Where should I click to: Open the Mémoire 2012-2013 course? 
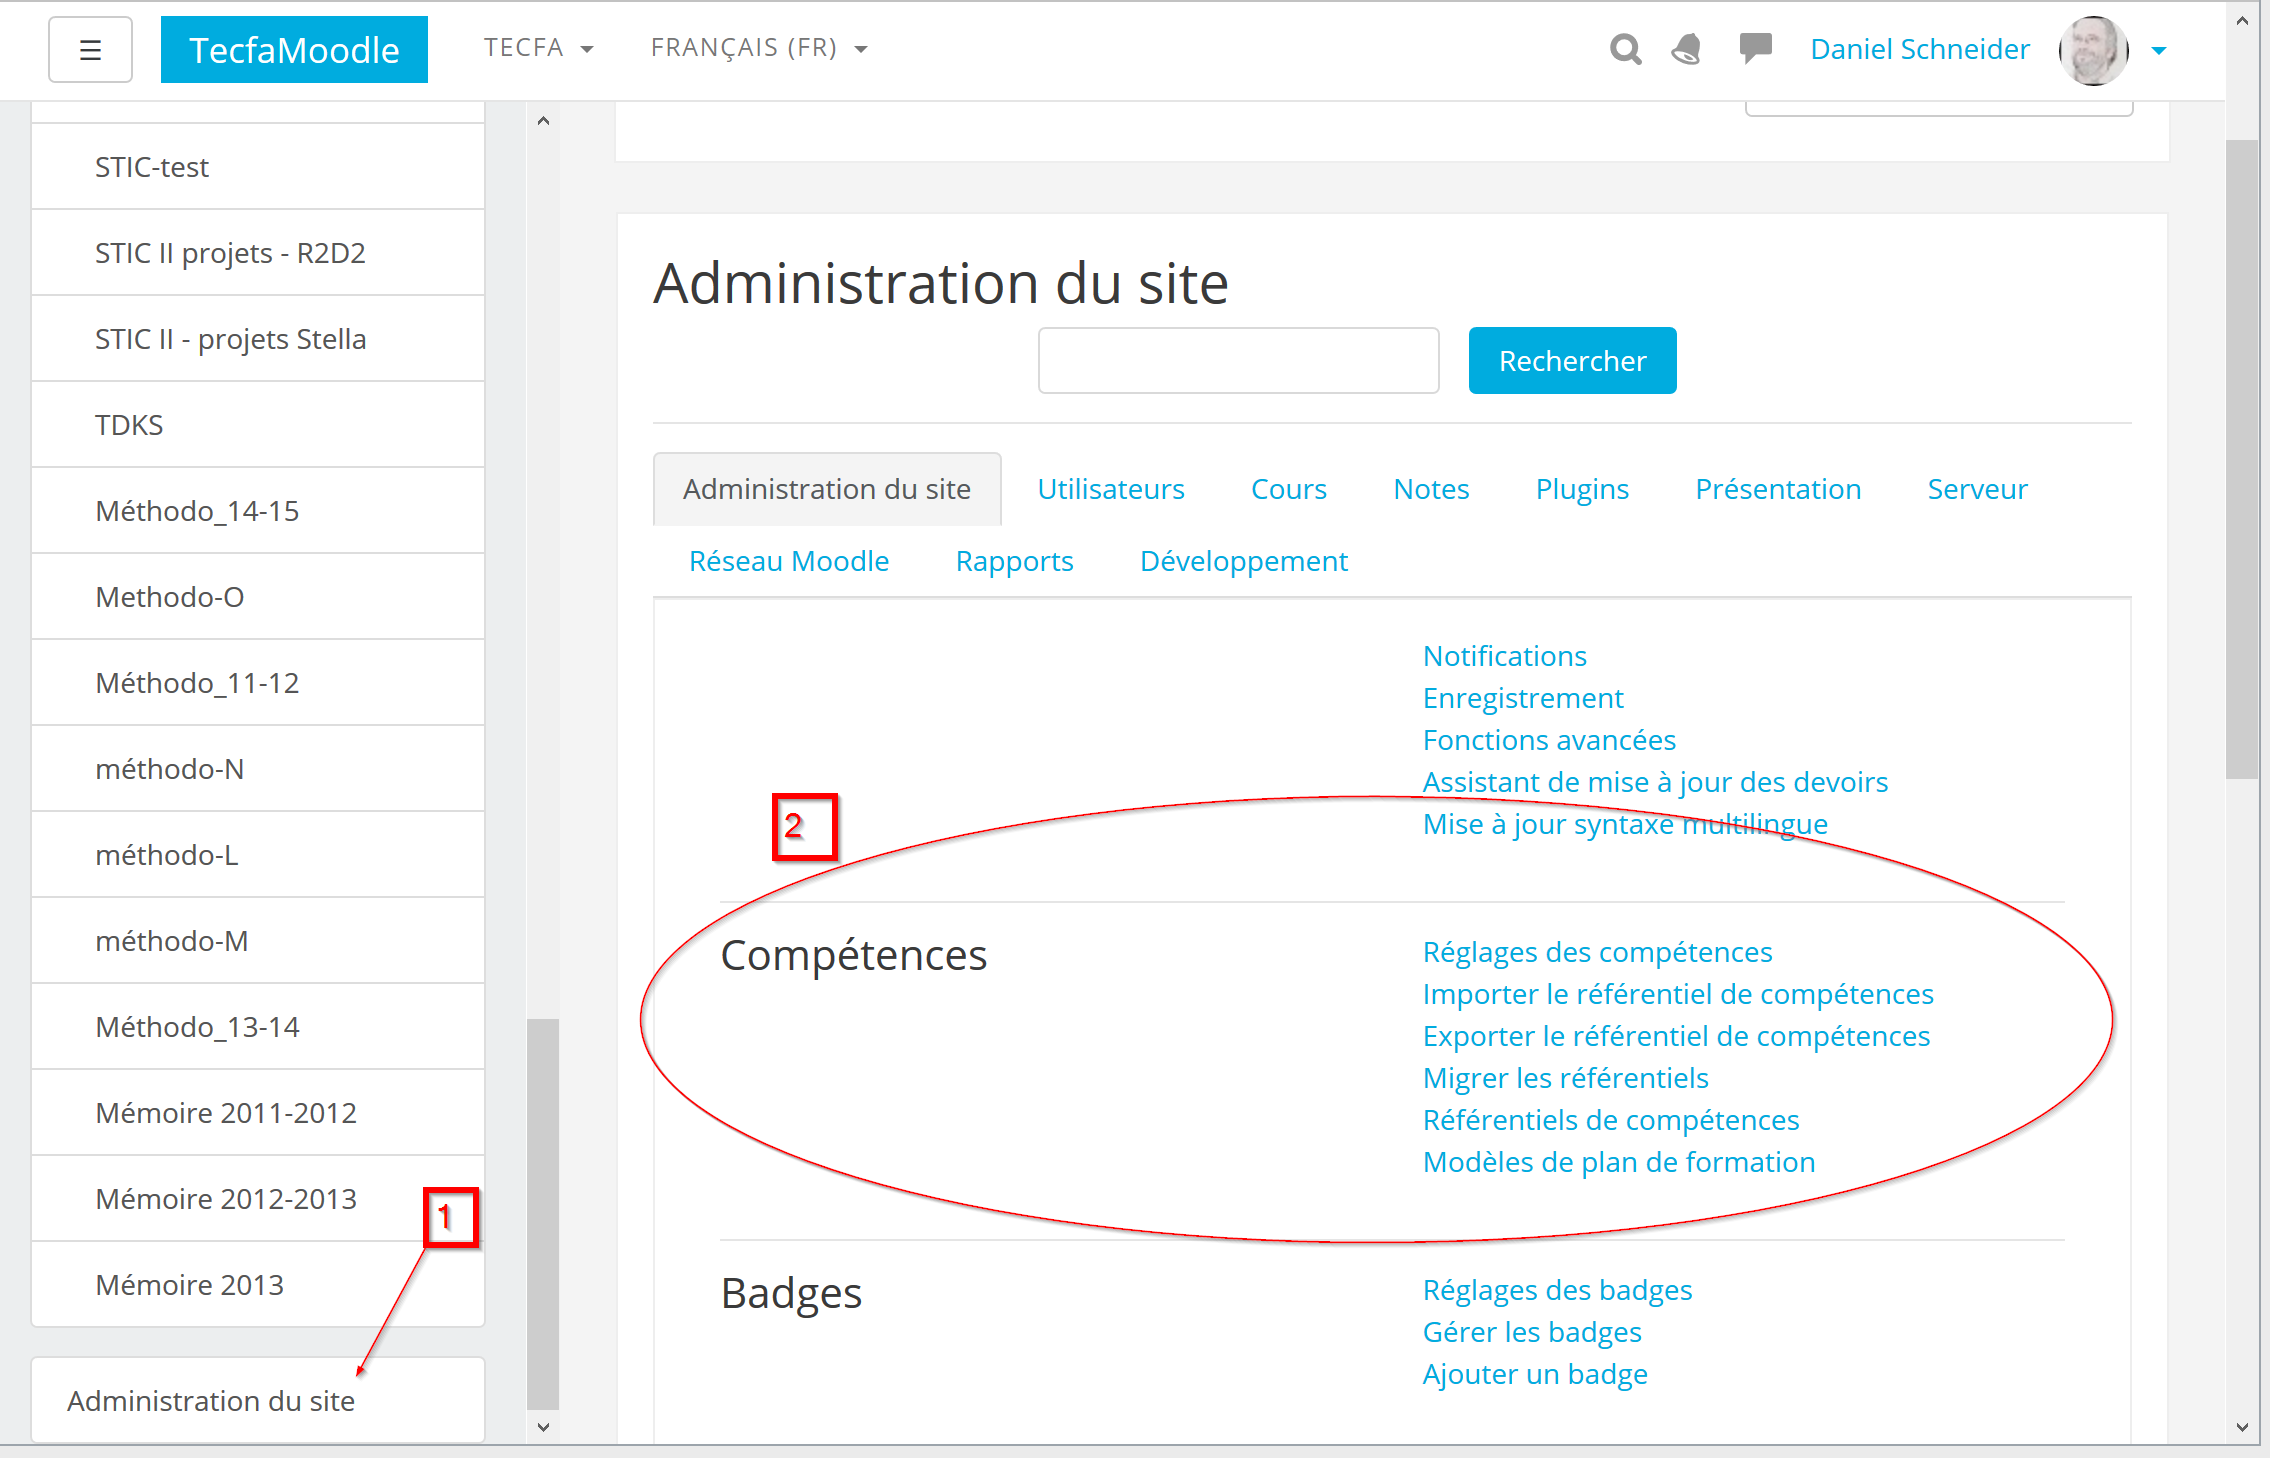[258, 1199]
